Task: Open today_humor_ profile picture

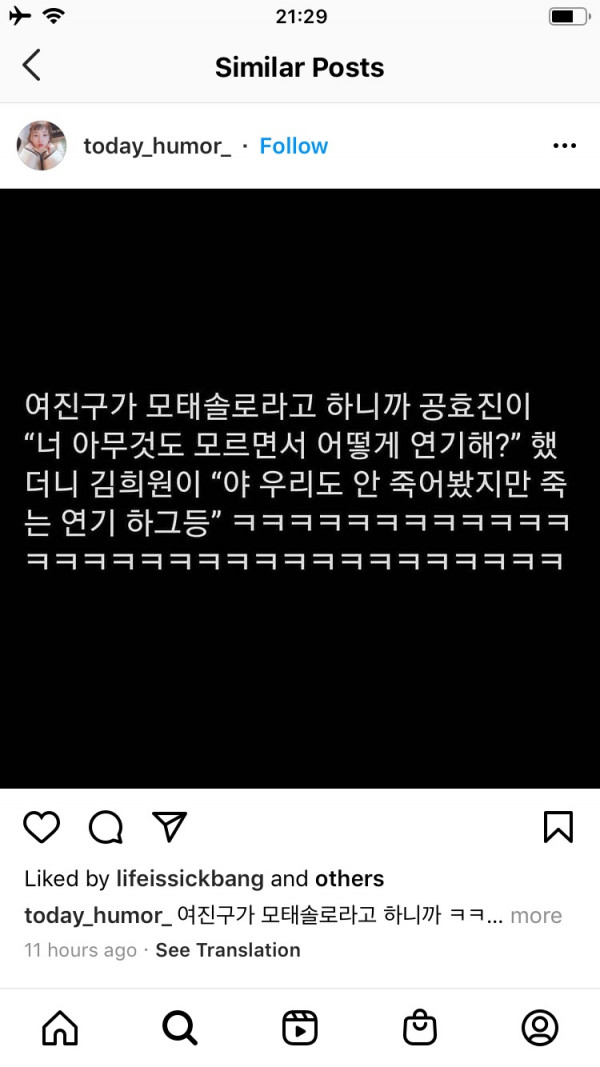Action: tap(41, 146)
